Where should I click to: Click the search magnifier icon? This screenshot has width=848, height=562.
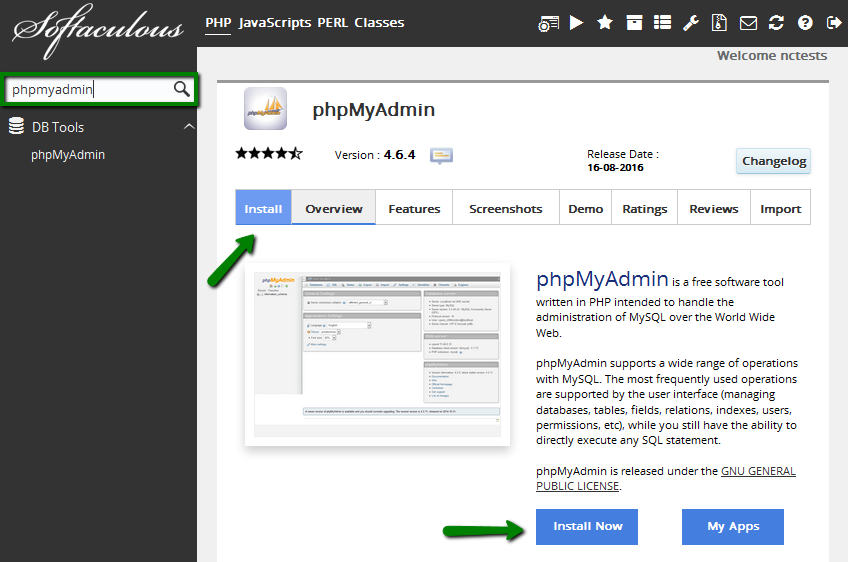click(182, 89)
